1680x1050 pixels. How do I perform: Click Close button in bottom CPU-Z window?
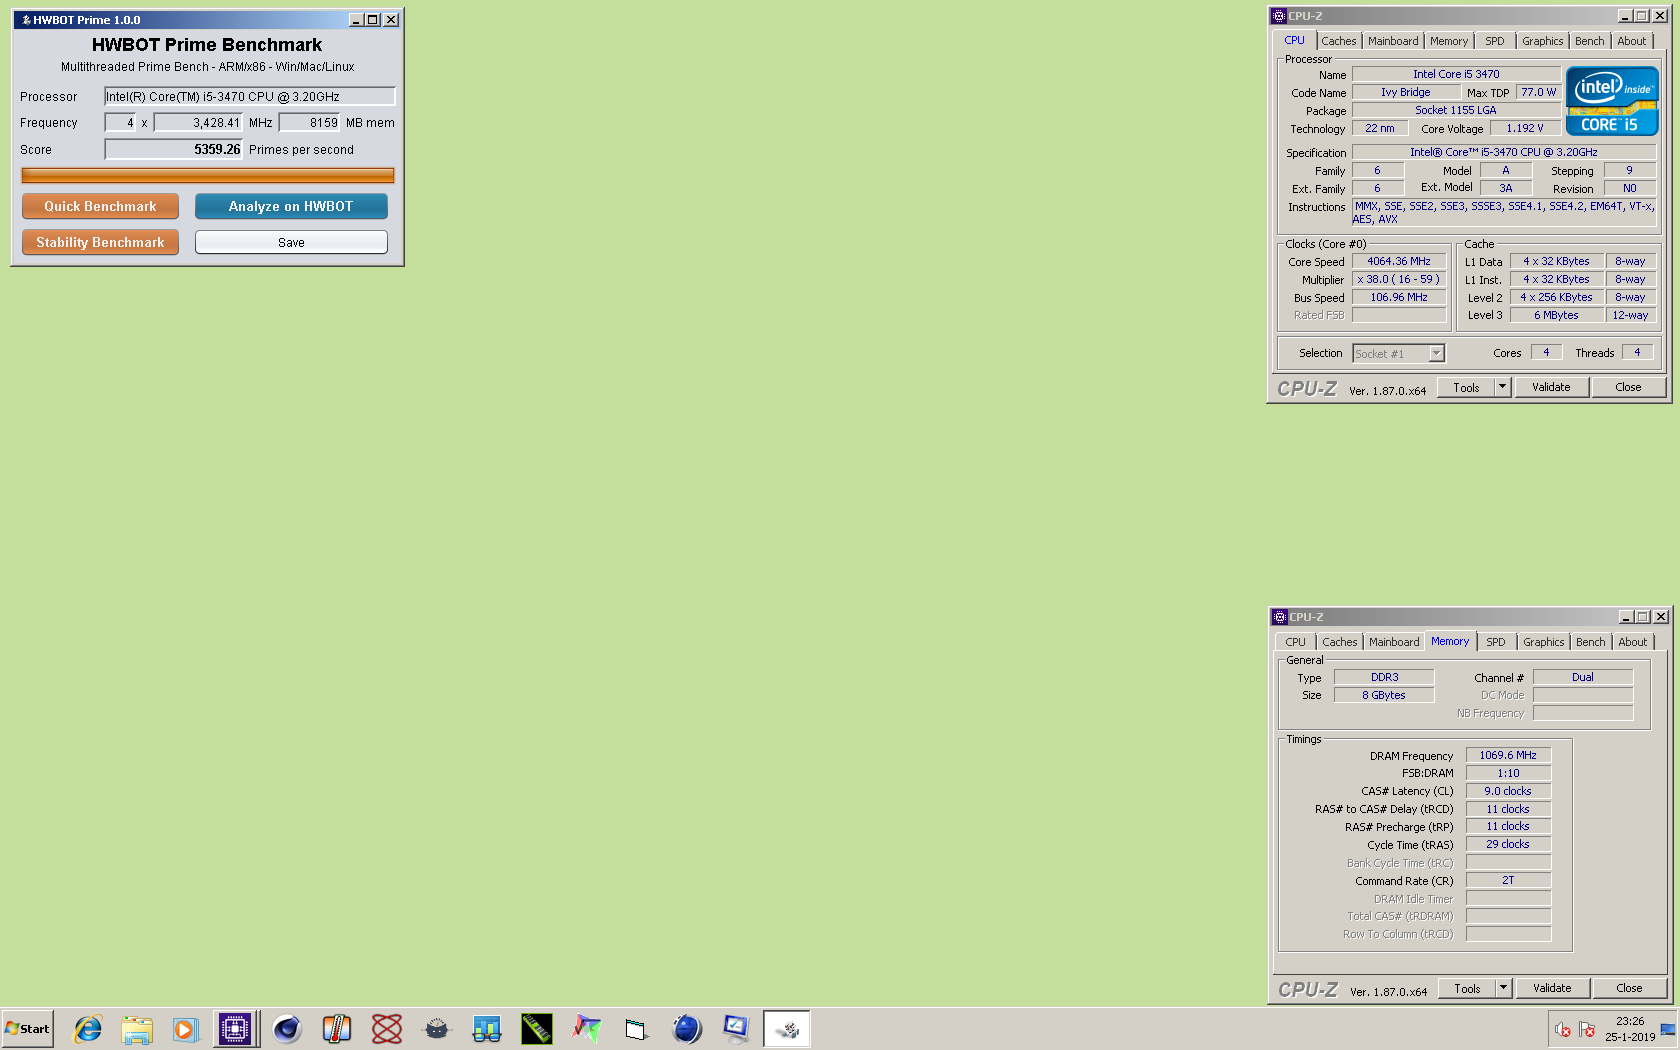(x=1629, y=988)
